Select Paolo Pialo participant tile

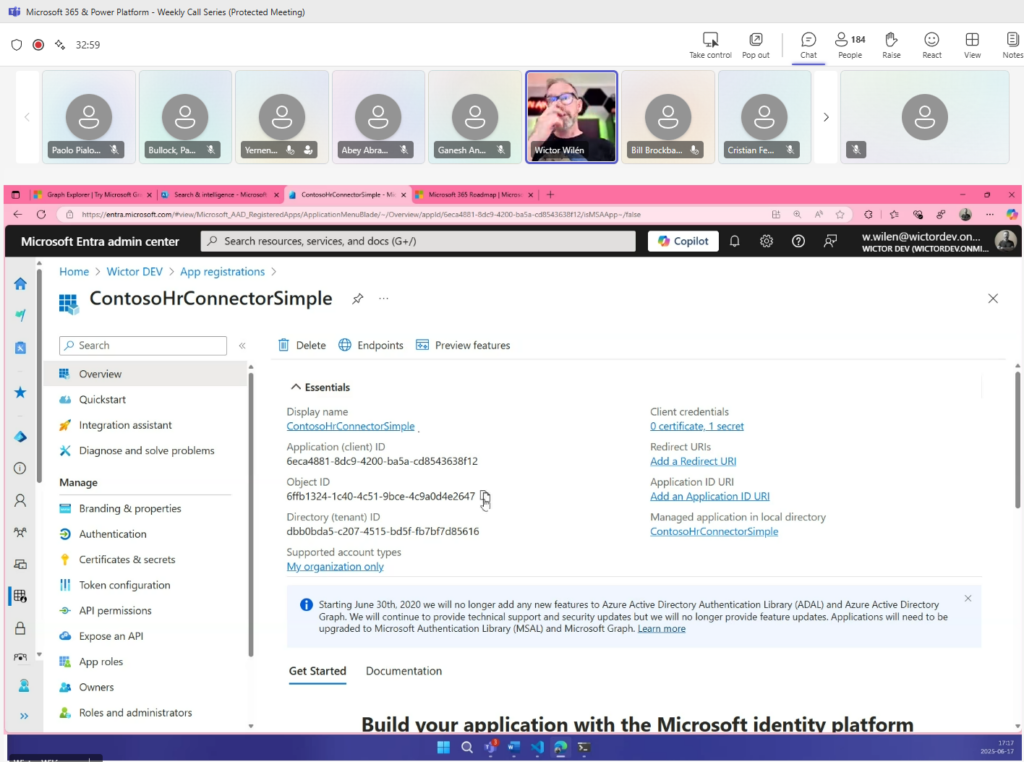pyautogui.click(x=89, y=117)
